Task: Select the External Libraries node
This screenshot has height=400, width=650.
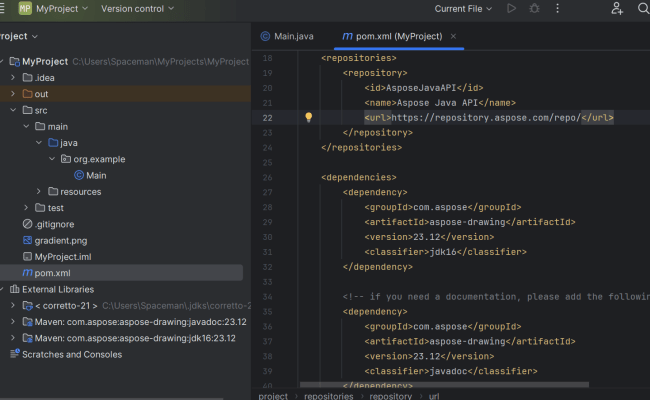Action: pyautogui.click(x=58, y=289)
